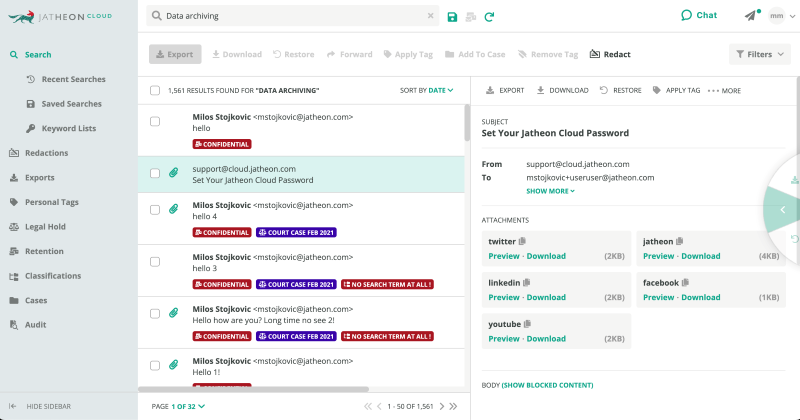The width and height of the screenshot is (800, 420).
Task: Check the box for the "hello 4" email
Action: pyautogui.click(x=155, y=209)
